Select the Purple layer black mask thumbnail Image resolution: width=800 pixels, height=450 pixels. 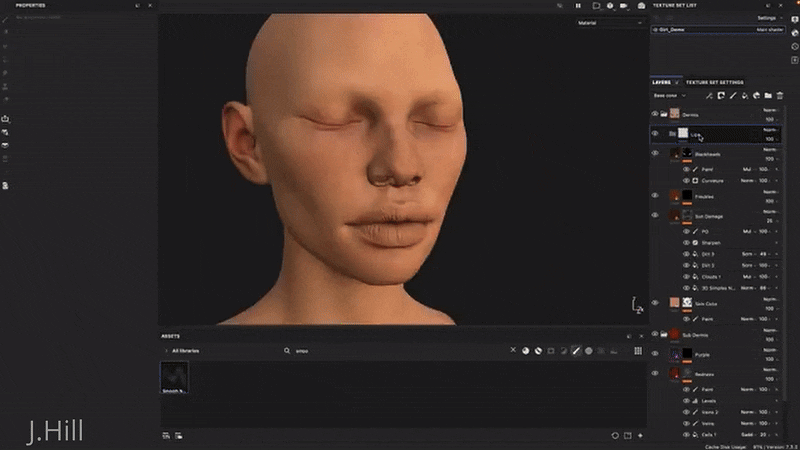(x=685, y=355)
